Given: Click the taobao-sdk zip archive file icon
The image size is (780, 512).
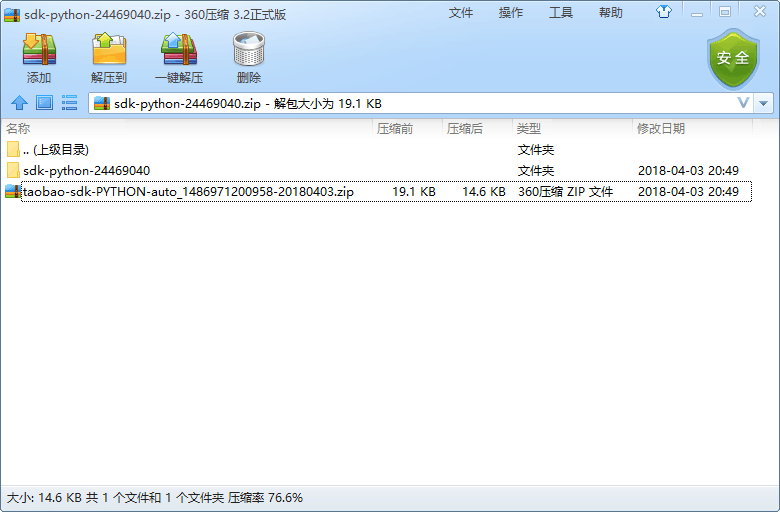Looking at the screenshot, I should point(13,191).
